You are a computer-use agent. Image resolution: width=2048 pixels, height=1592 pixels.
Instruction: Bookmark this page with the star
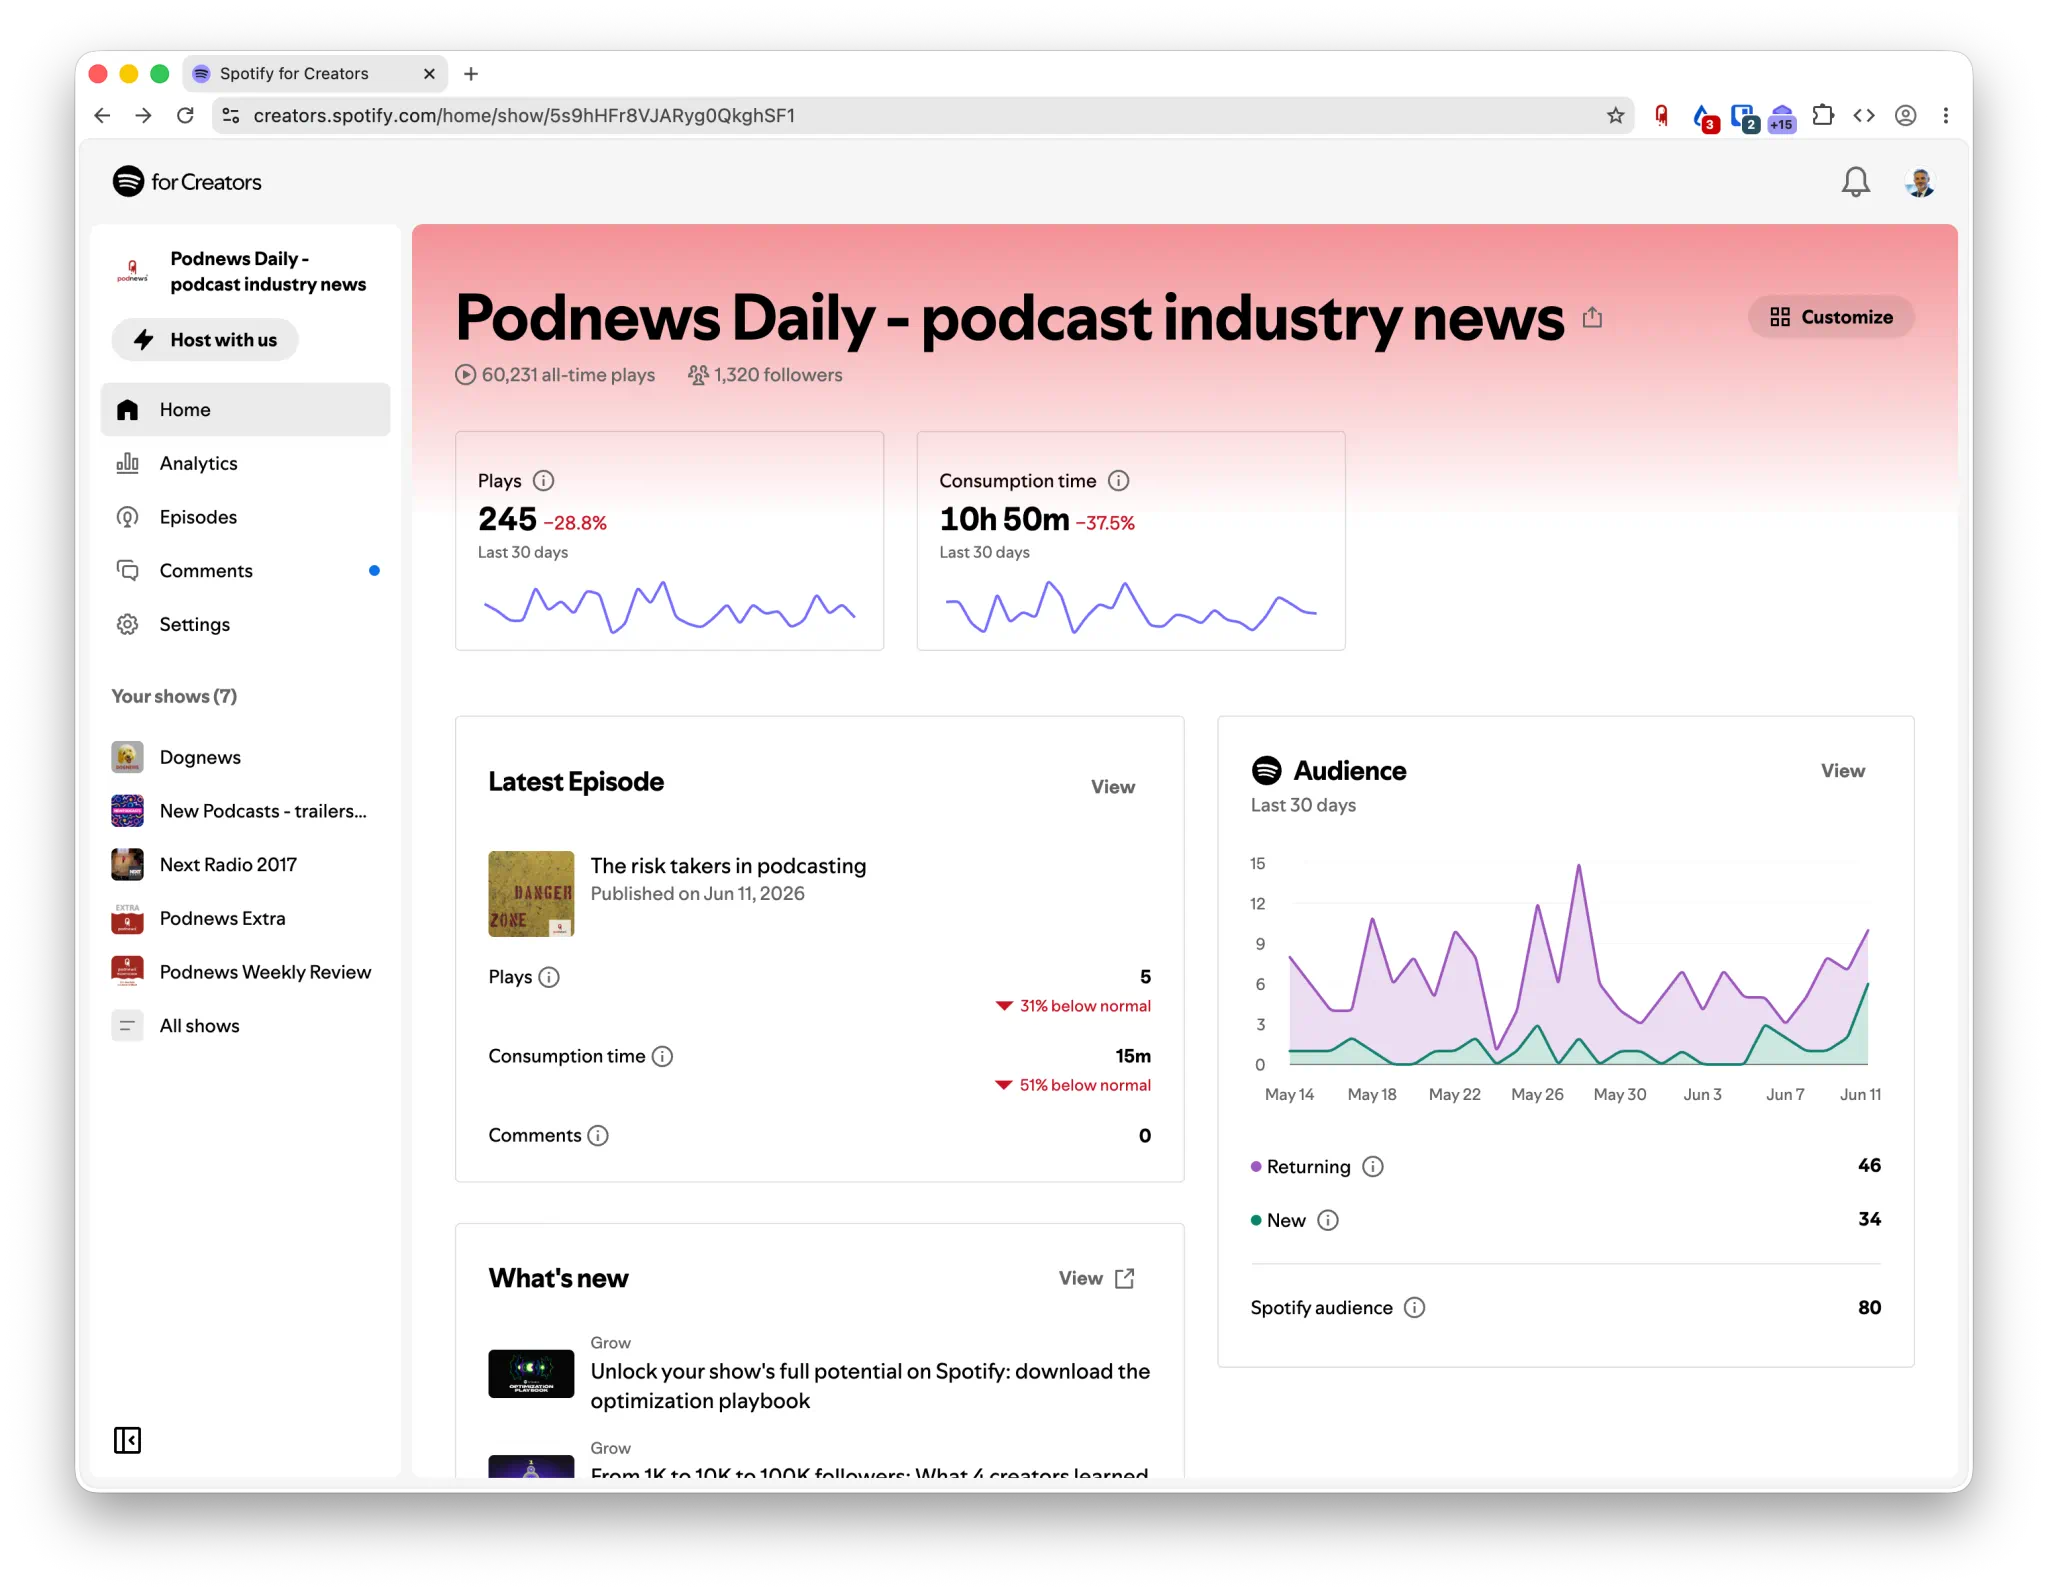pos(1615,116)
